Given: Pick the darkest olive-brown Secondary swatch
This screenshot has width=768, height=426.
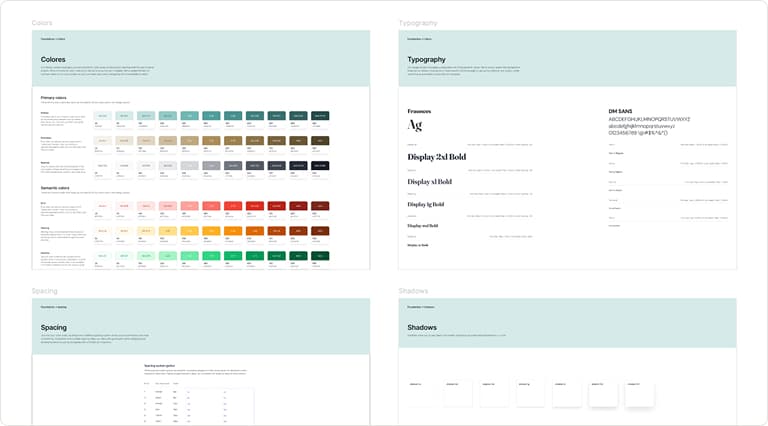Looking at the screenshot, I should click(320, 141).
